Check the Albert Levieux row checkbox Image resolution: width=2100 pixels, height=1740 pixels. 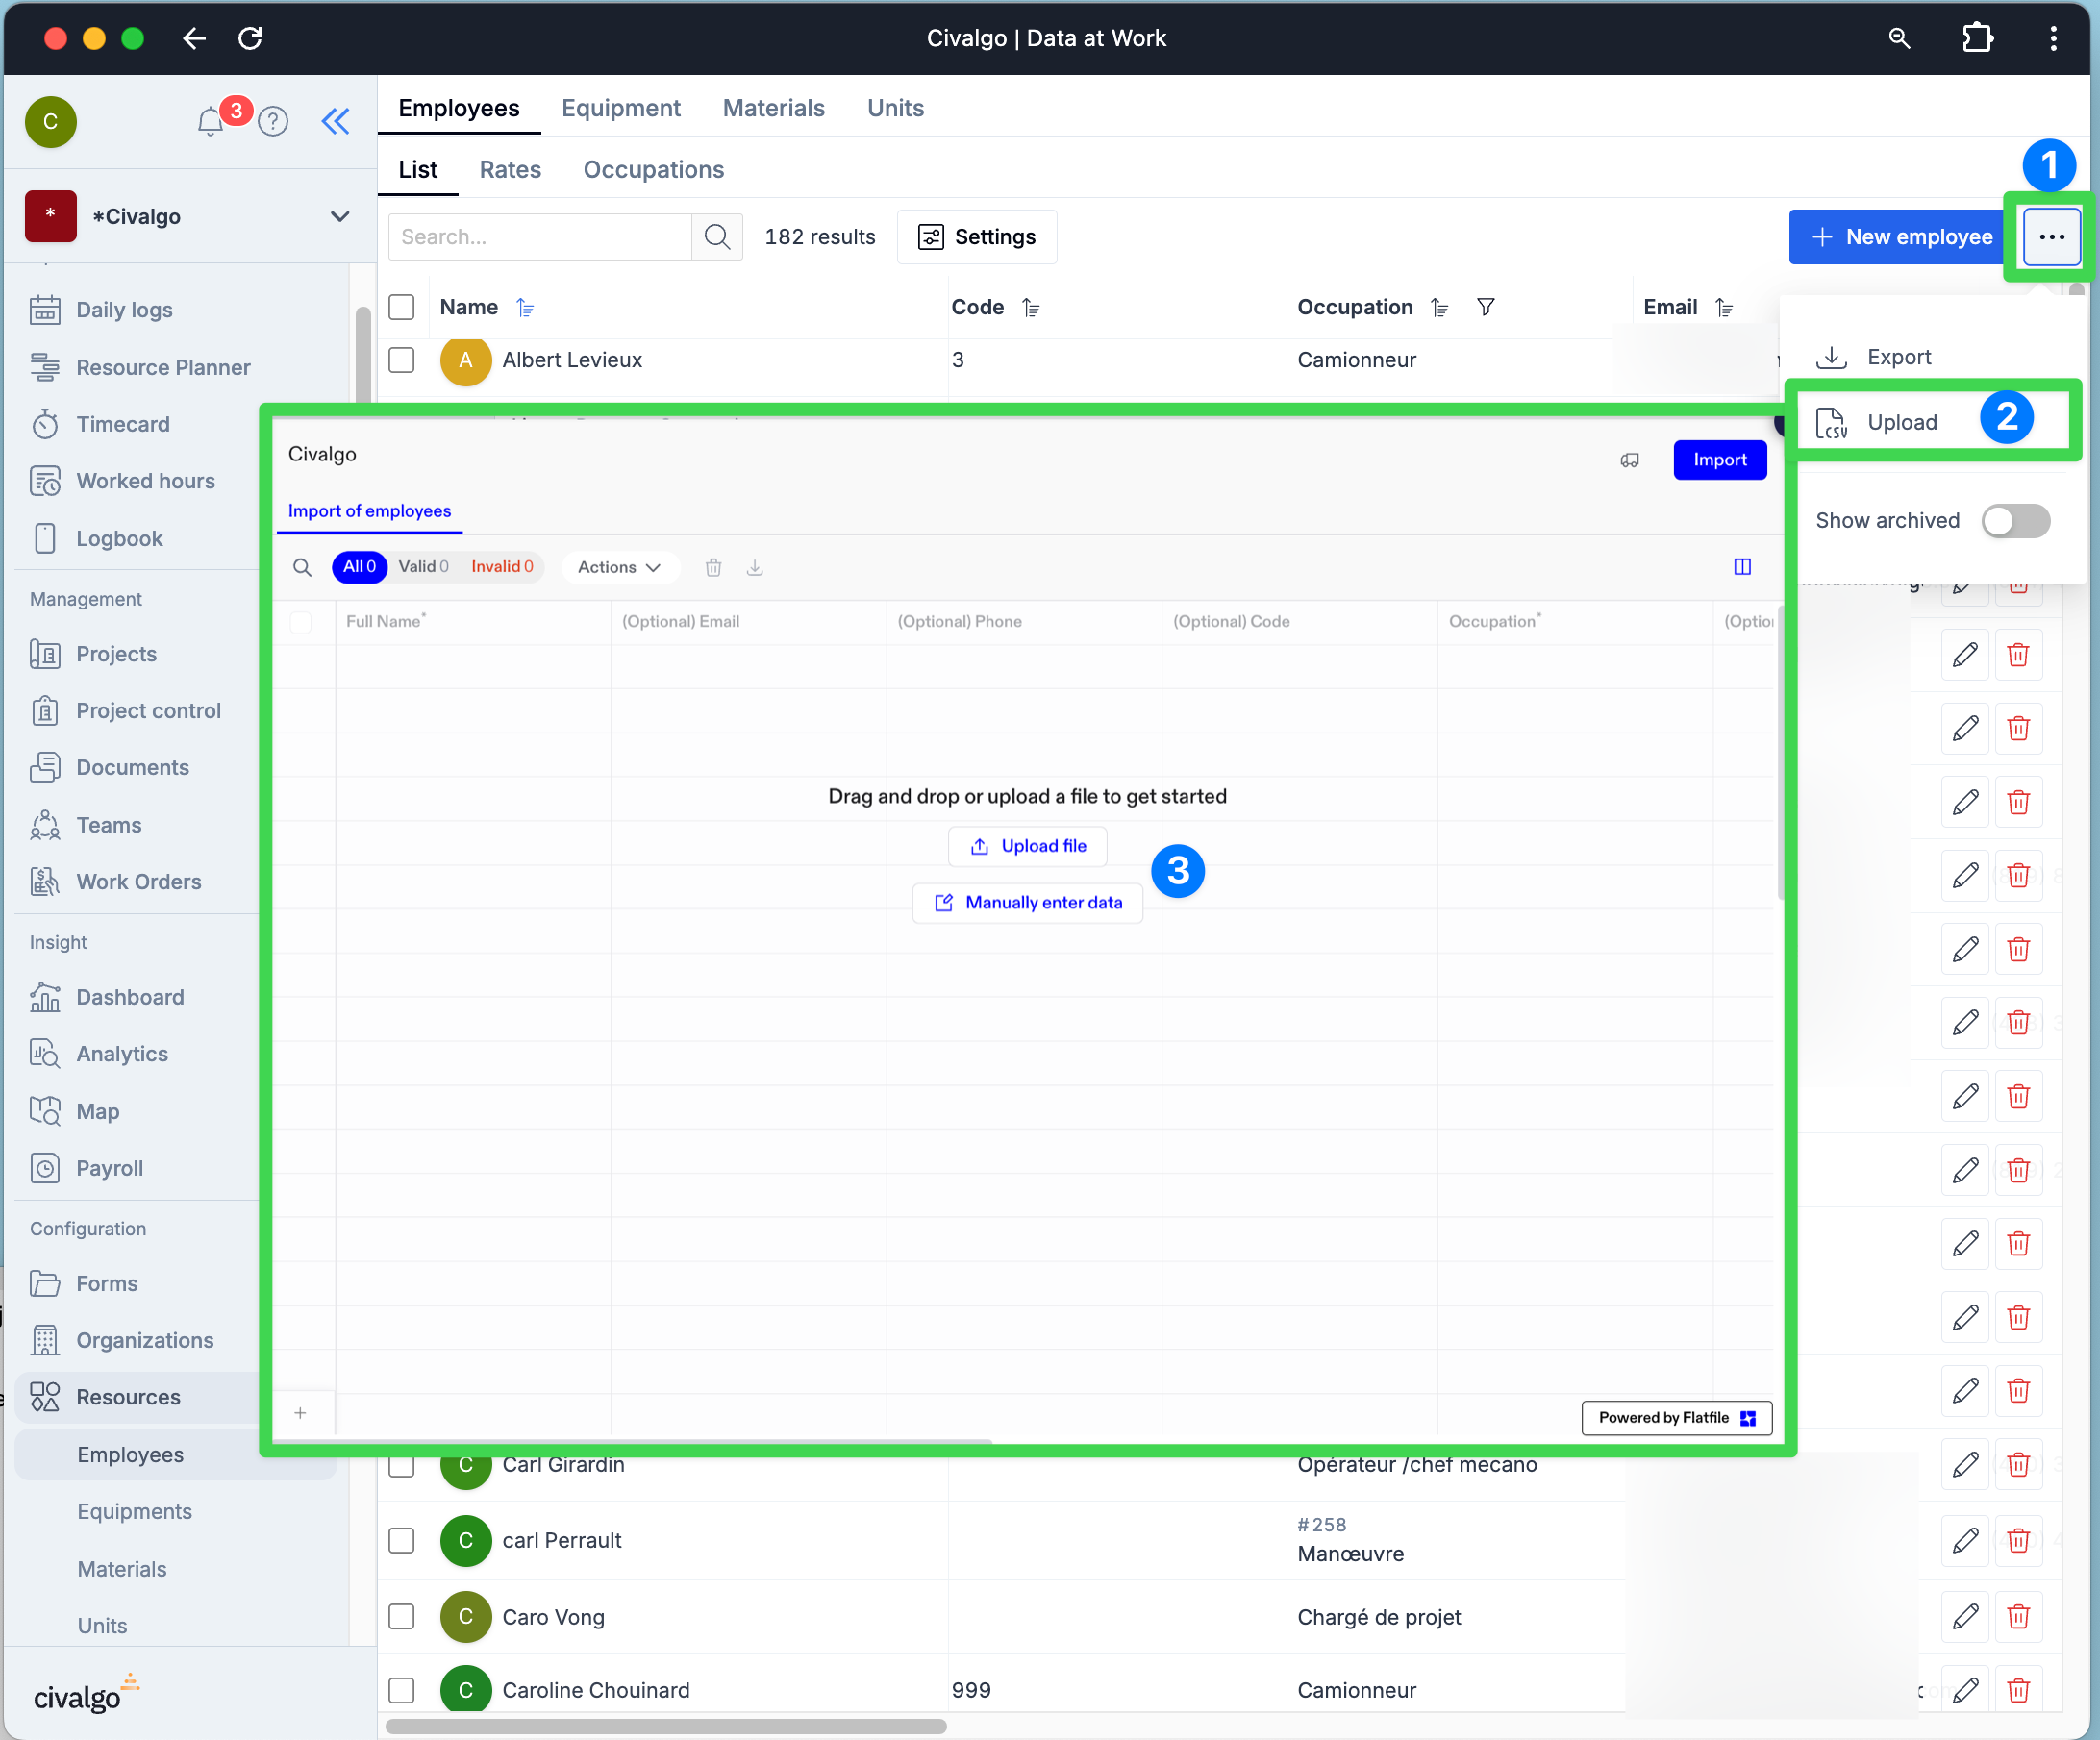[x=401, y=360]
